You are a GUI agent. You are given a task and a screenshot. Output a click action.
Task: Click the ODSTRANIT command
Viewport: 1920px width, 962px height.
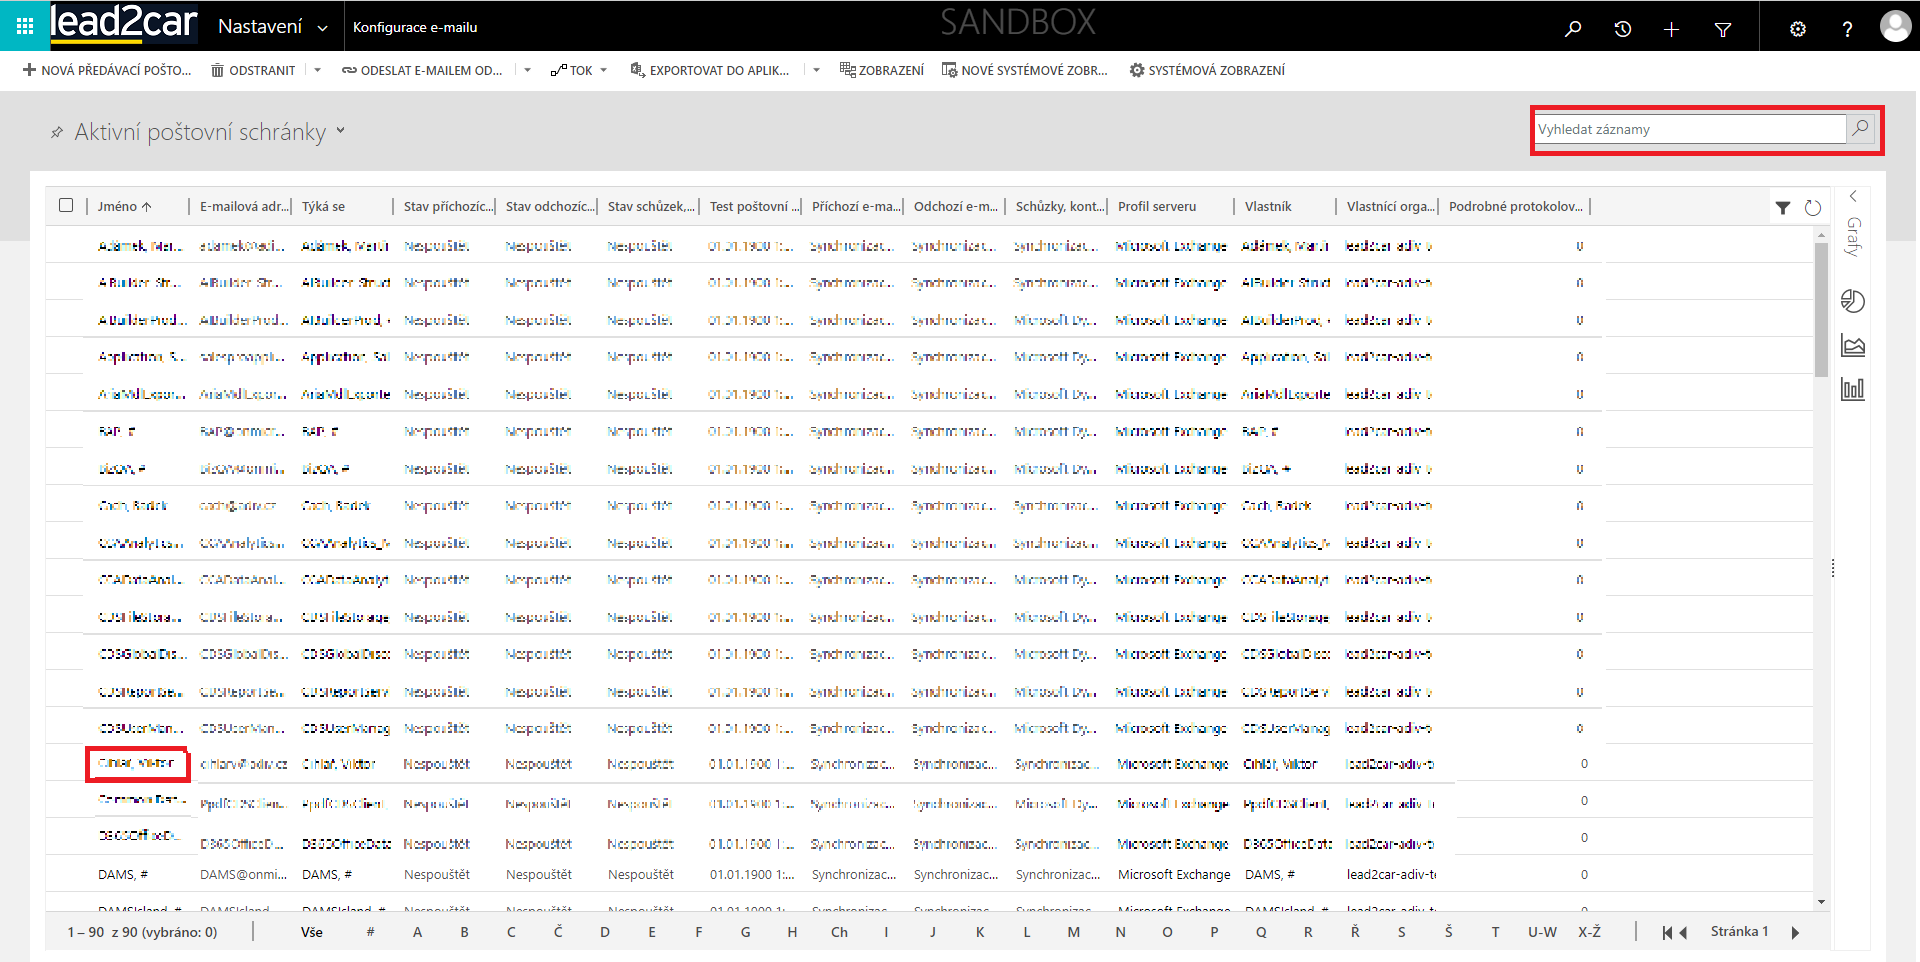253,70
